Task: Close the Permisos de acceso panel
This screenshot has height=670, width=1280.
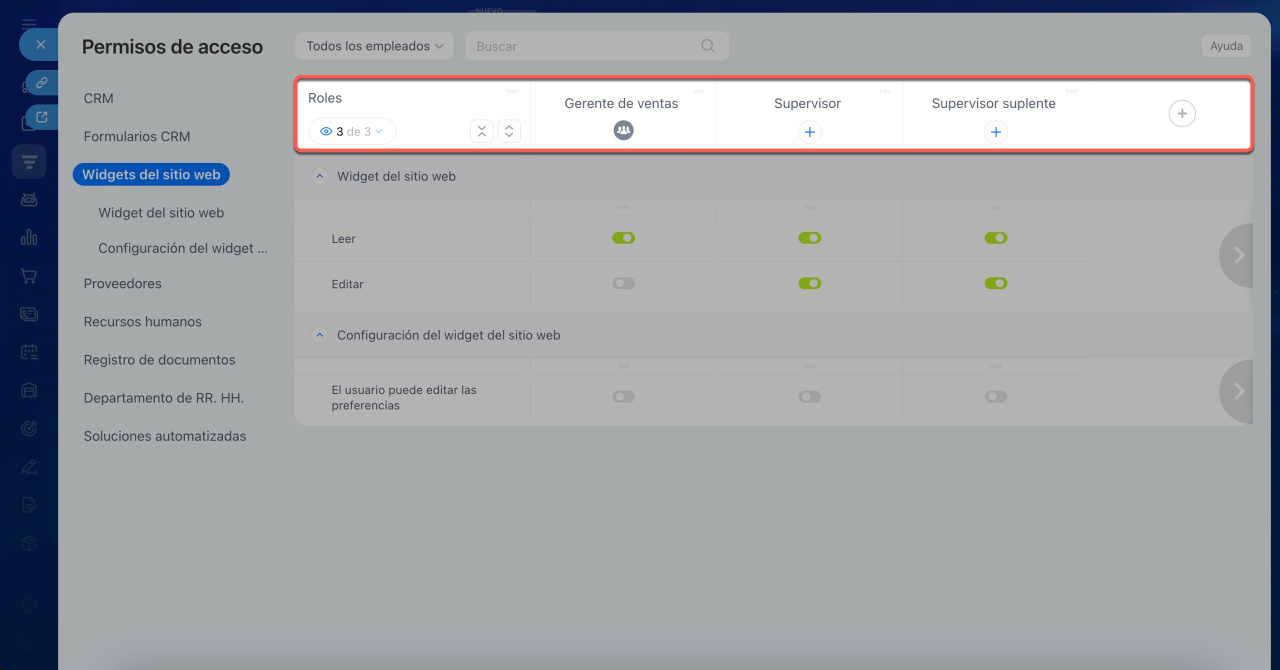Action: pos(40,45)
